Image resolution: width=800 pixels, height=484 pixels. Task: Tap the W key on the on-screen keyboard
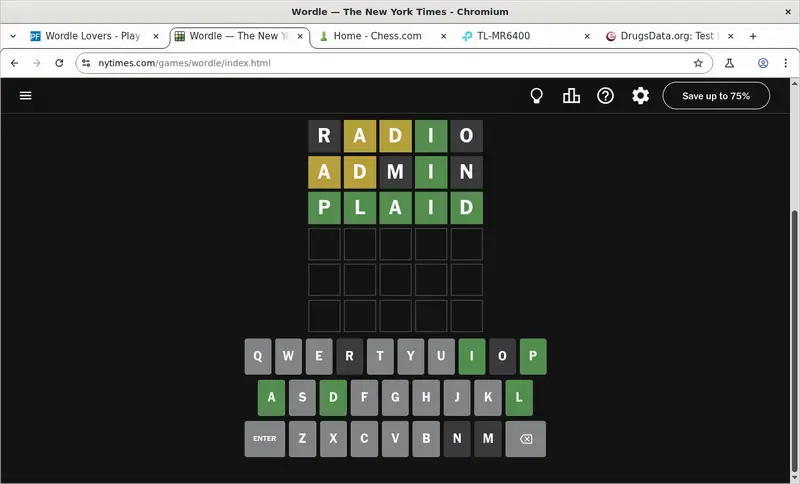(x=288, y=356)
